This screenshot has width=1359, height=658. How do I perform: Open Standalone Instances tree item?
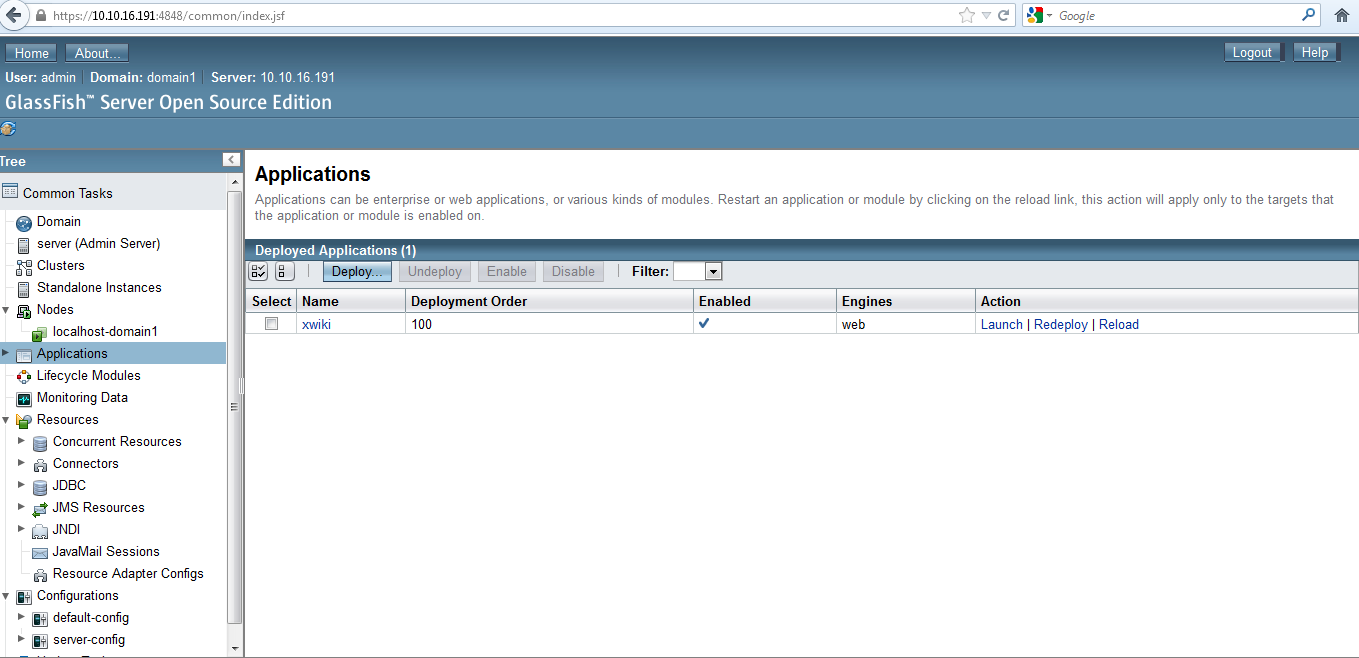(99, 288)
